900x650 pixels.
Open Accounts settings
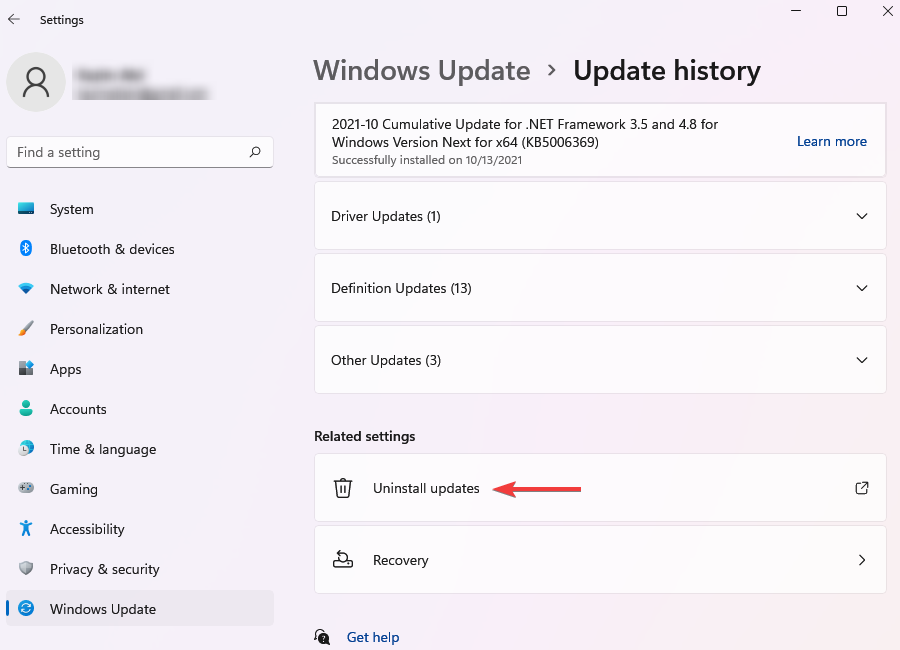pyautogui.click(x=139, y=409)
